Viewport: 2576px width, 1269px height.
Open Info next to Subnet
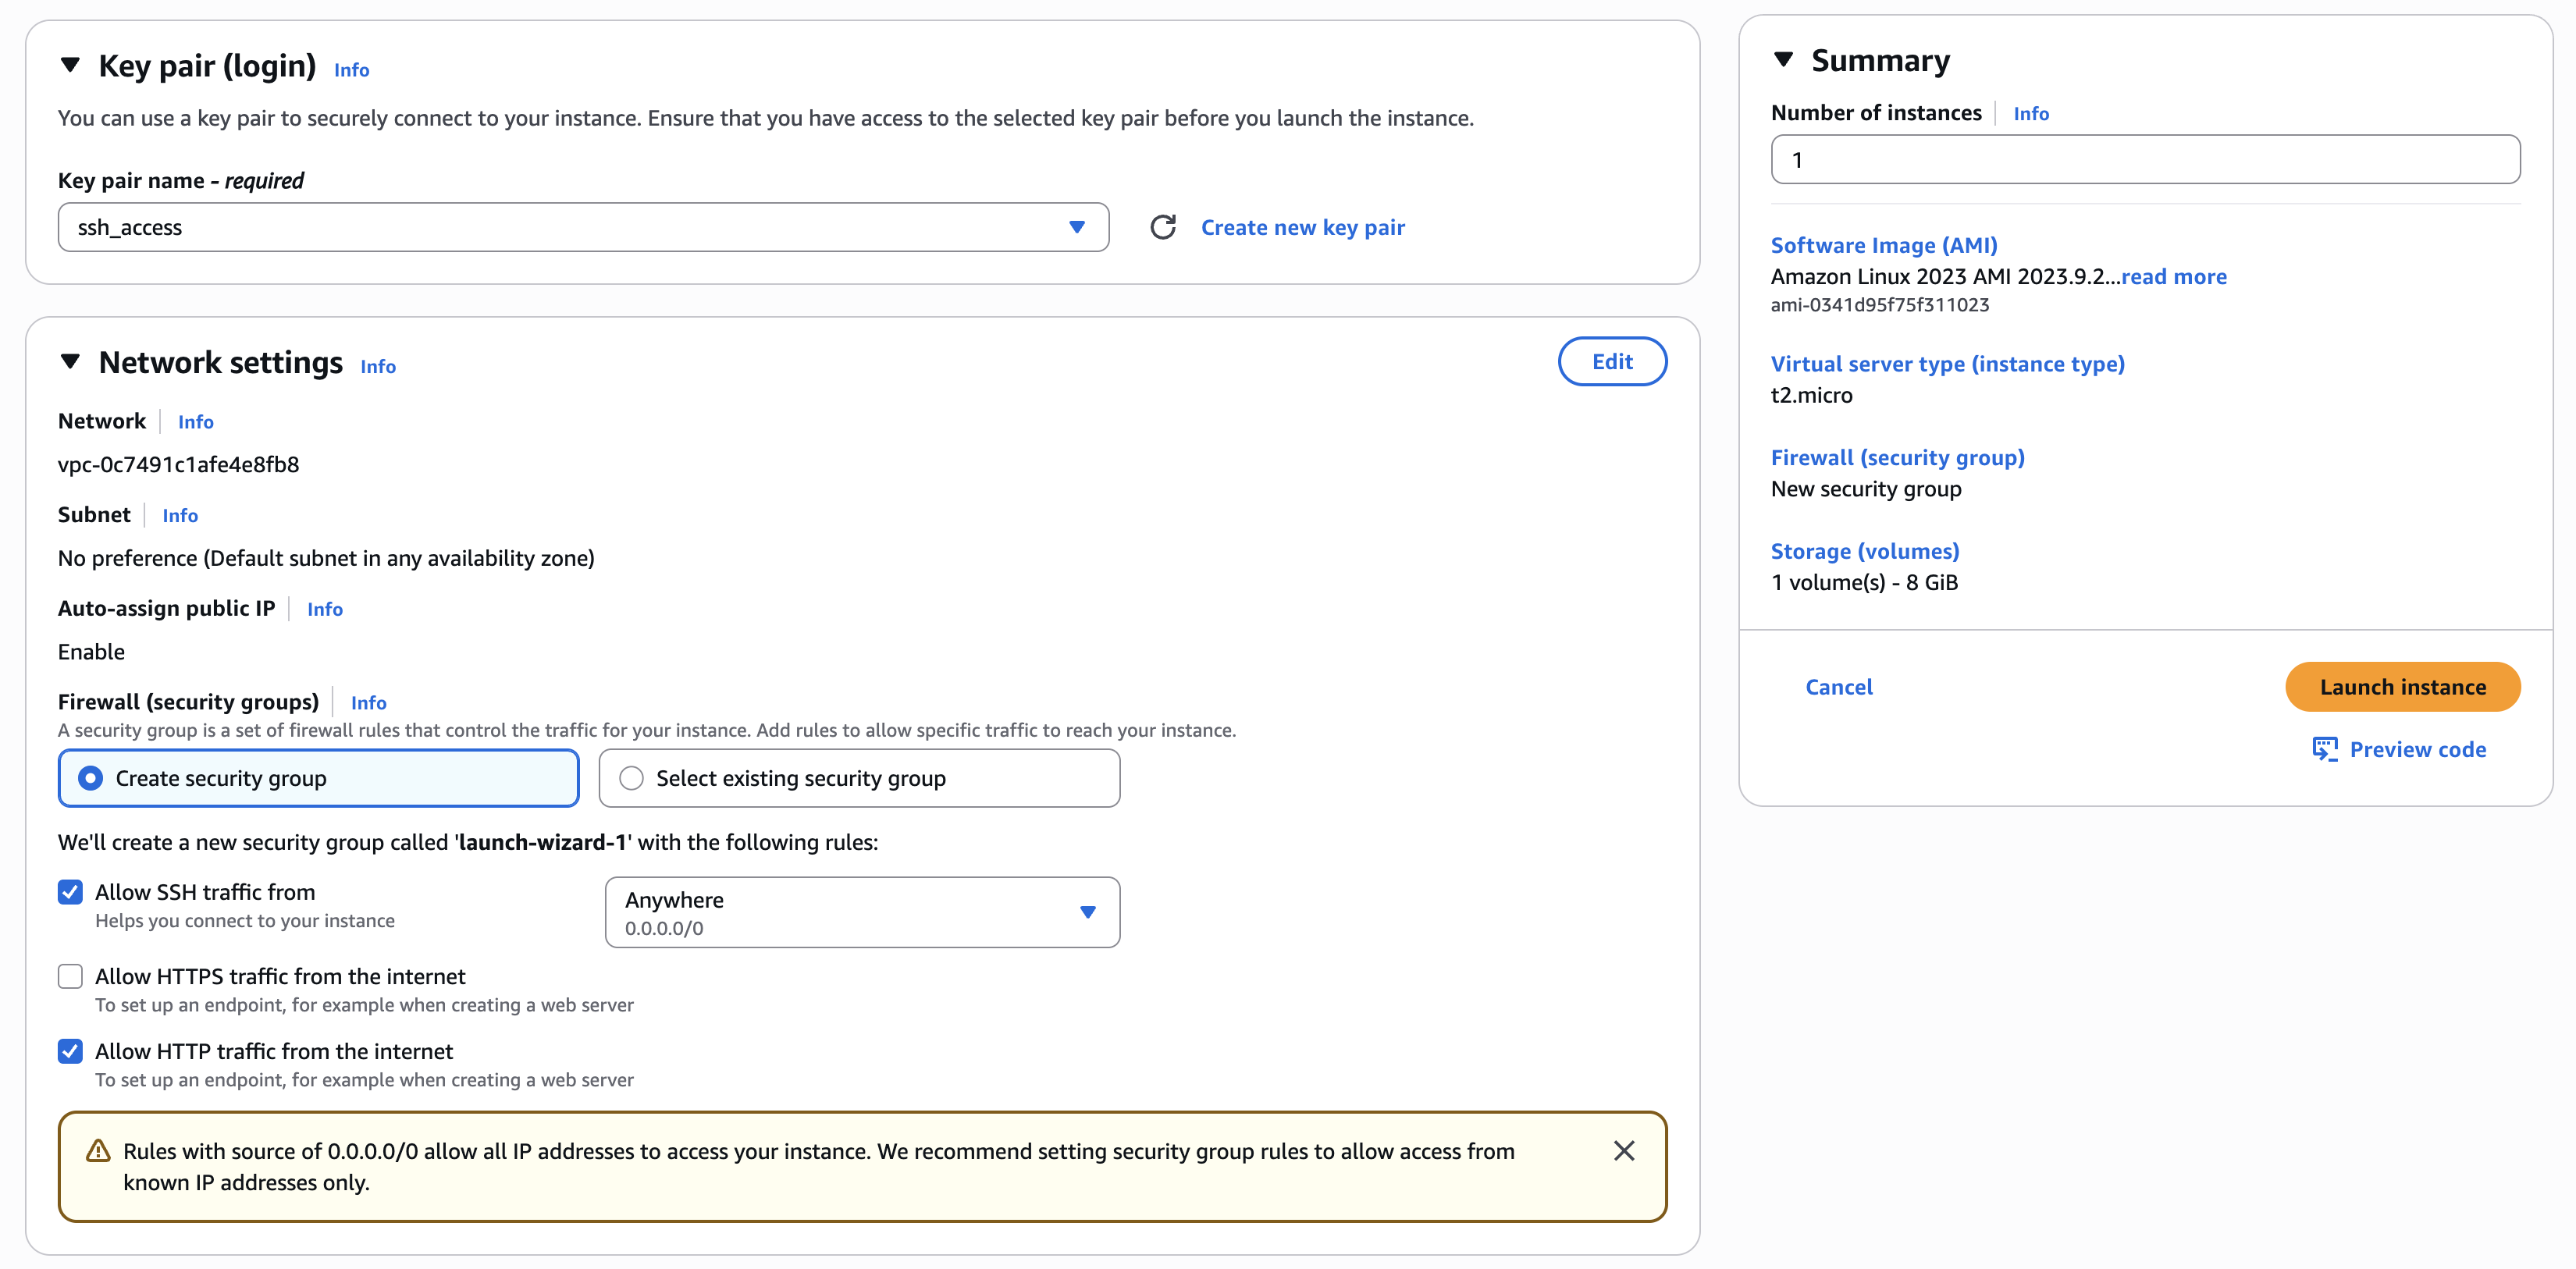pyautogui.click(x=180, y=515)
